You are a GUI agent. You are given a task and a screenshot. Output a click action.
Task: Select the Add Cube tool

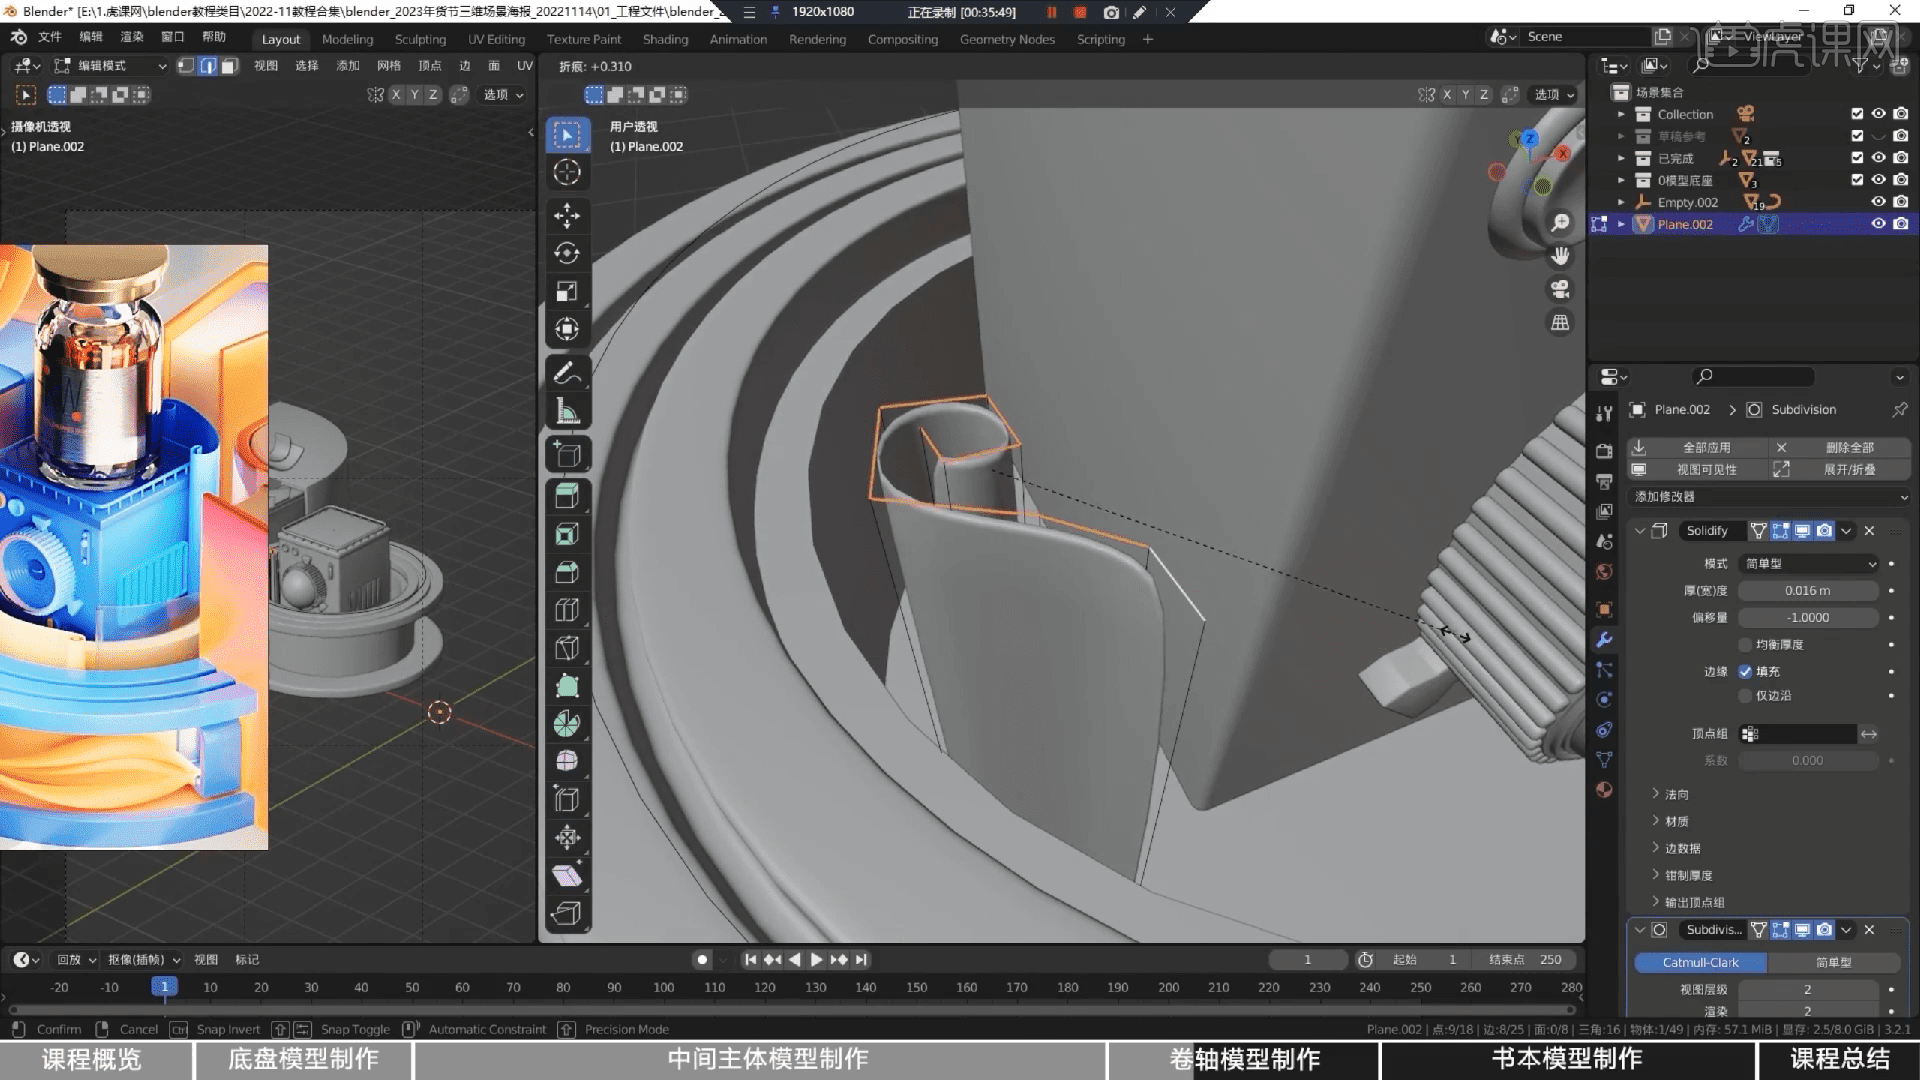567,454
